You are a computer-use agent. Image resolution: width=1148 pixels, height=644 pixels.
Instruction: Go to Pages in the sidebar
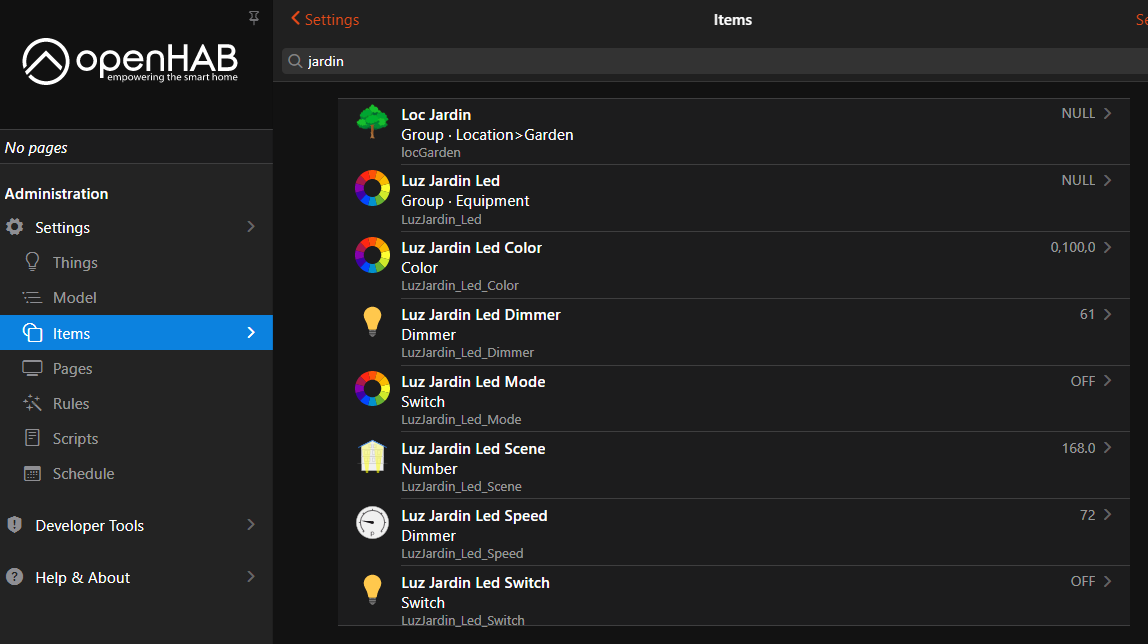136,368
